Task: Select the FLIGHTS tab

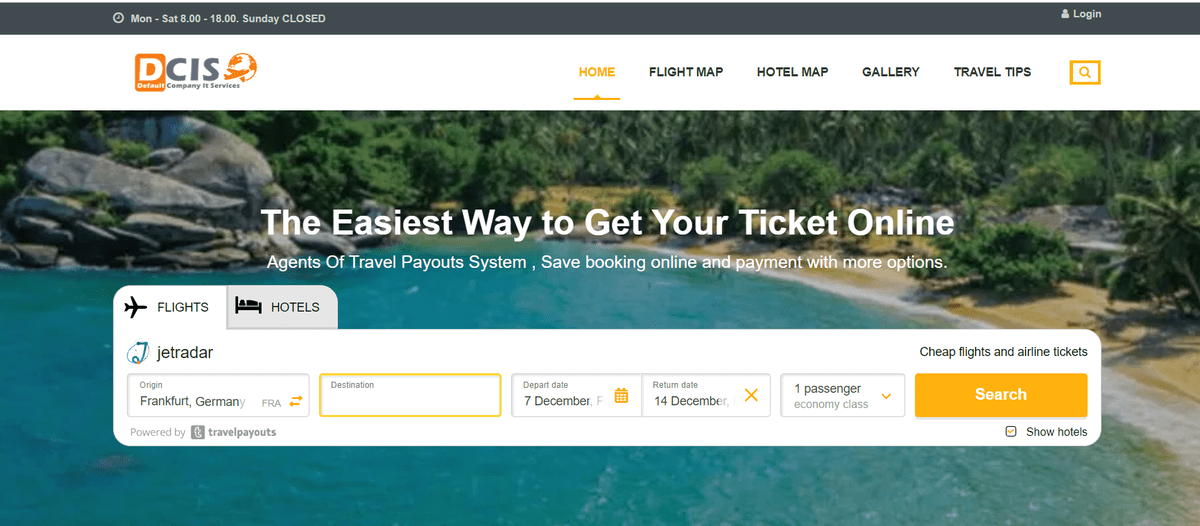Action: pyautogui.click(x=170, y=307)
